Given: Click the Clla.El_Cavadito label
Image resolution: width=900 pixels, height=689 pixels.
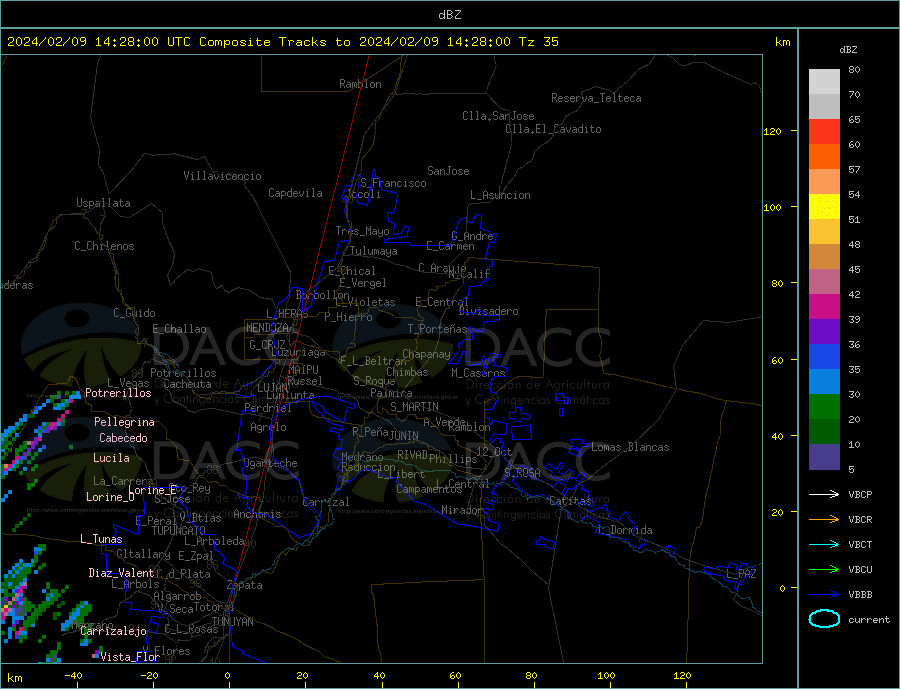Looking at the screenshot, I should (553, 129).
